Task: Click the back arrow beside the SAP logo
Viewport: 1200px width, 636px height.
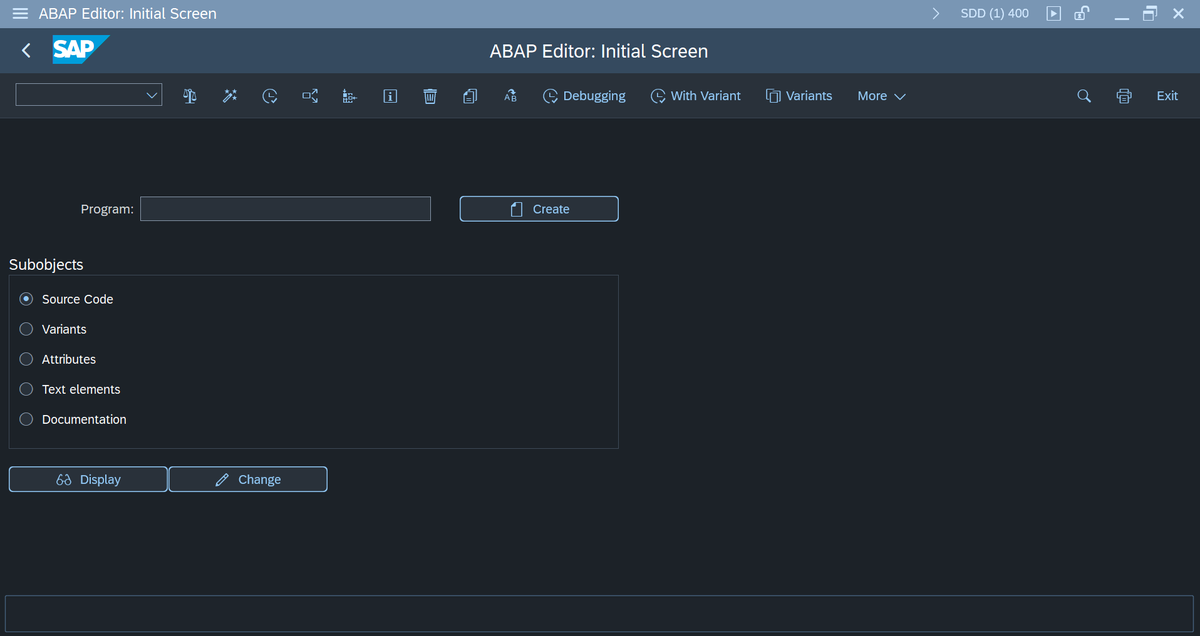Action: coord(26,51)
